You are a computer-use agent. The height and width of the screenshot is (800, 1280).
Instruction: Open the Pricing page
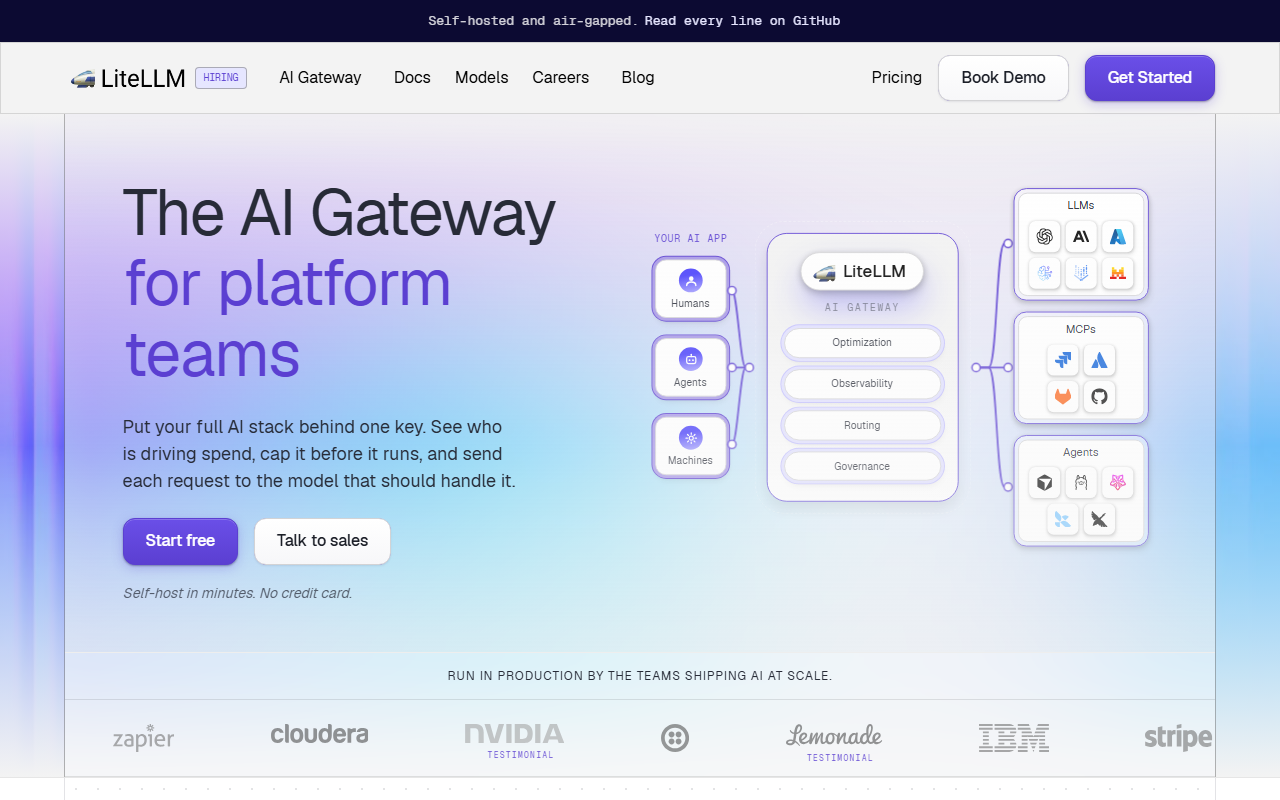tap(897, 78)
